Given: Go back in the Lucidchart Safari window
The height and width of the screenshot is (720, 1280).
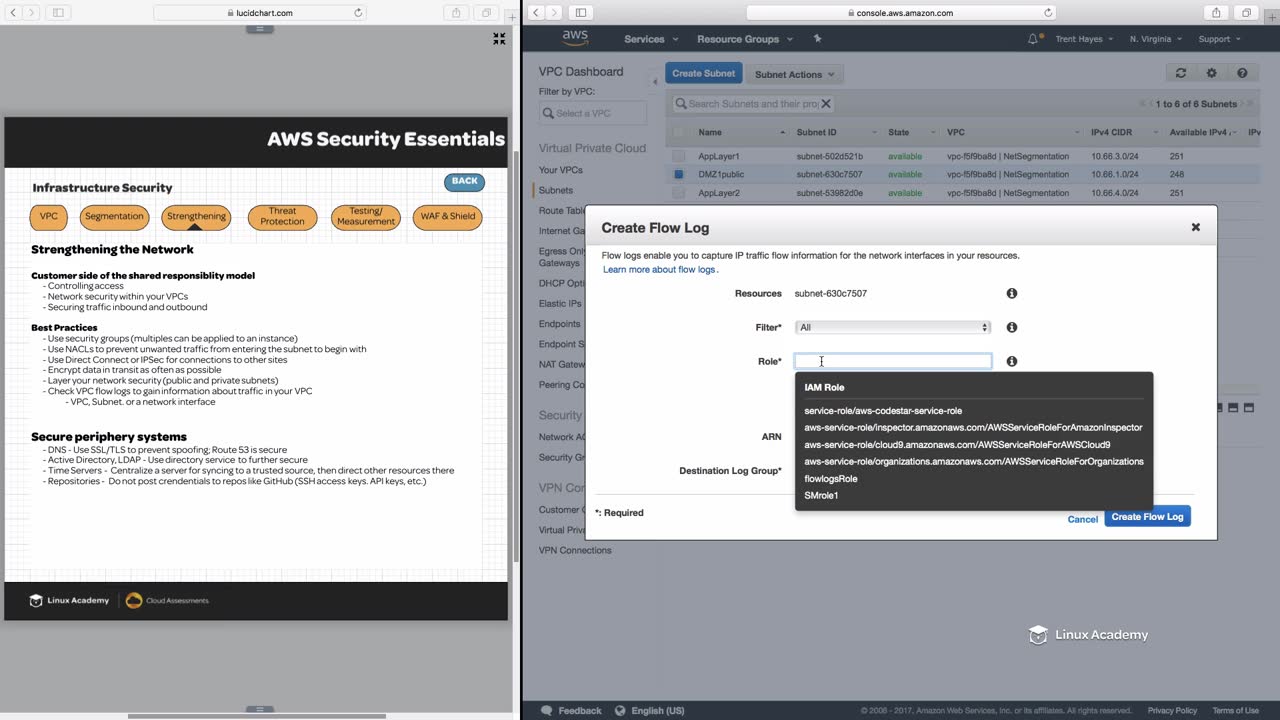Looking at the screenshot, I should pos(13,13).
